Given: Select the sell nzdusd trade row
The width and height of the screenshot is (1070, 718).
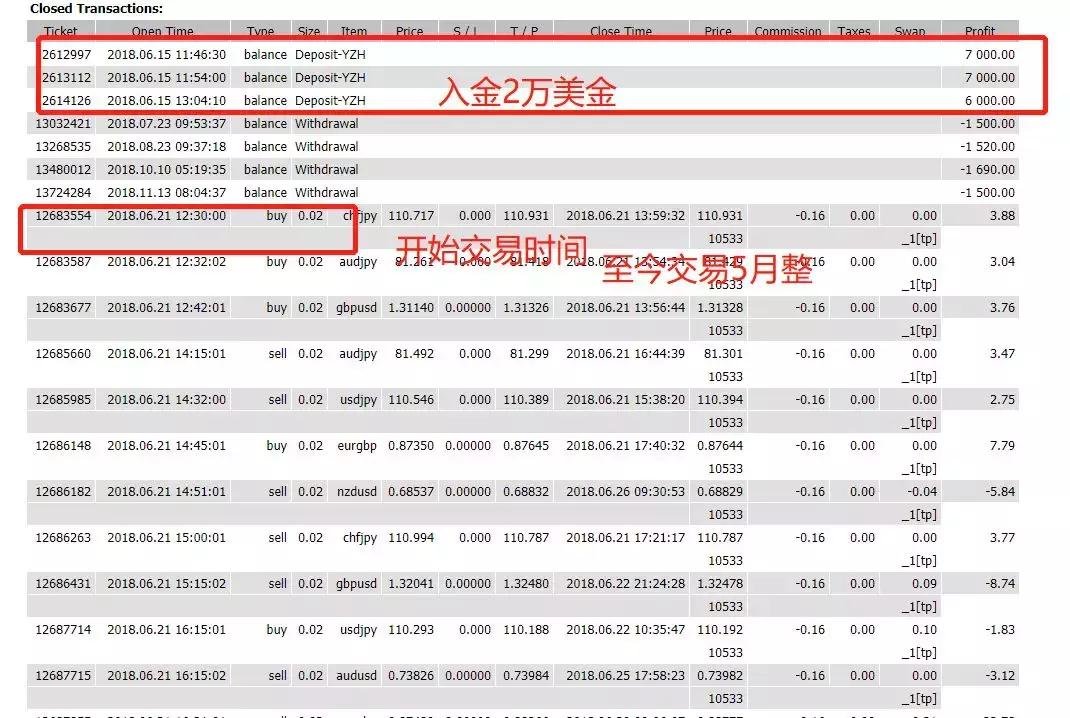Looking at the screenshot, I should pos(200,491).
